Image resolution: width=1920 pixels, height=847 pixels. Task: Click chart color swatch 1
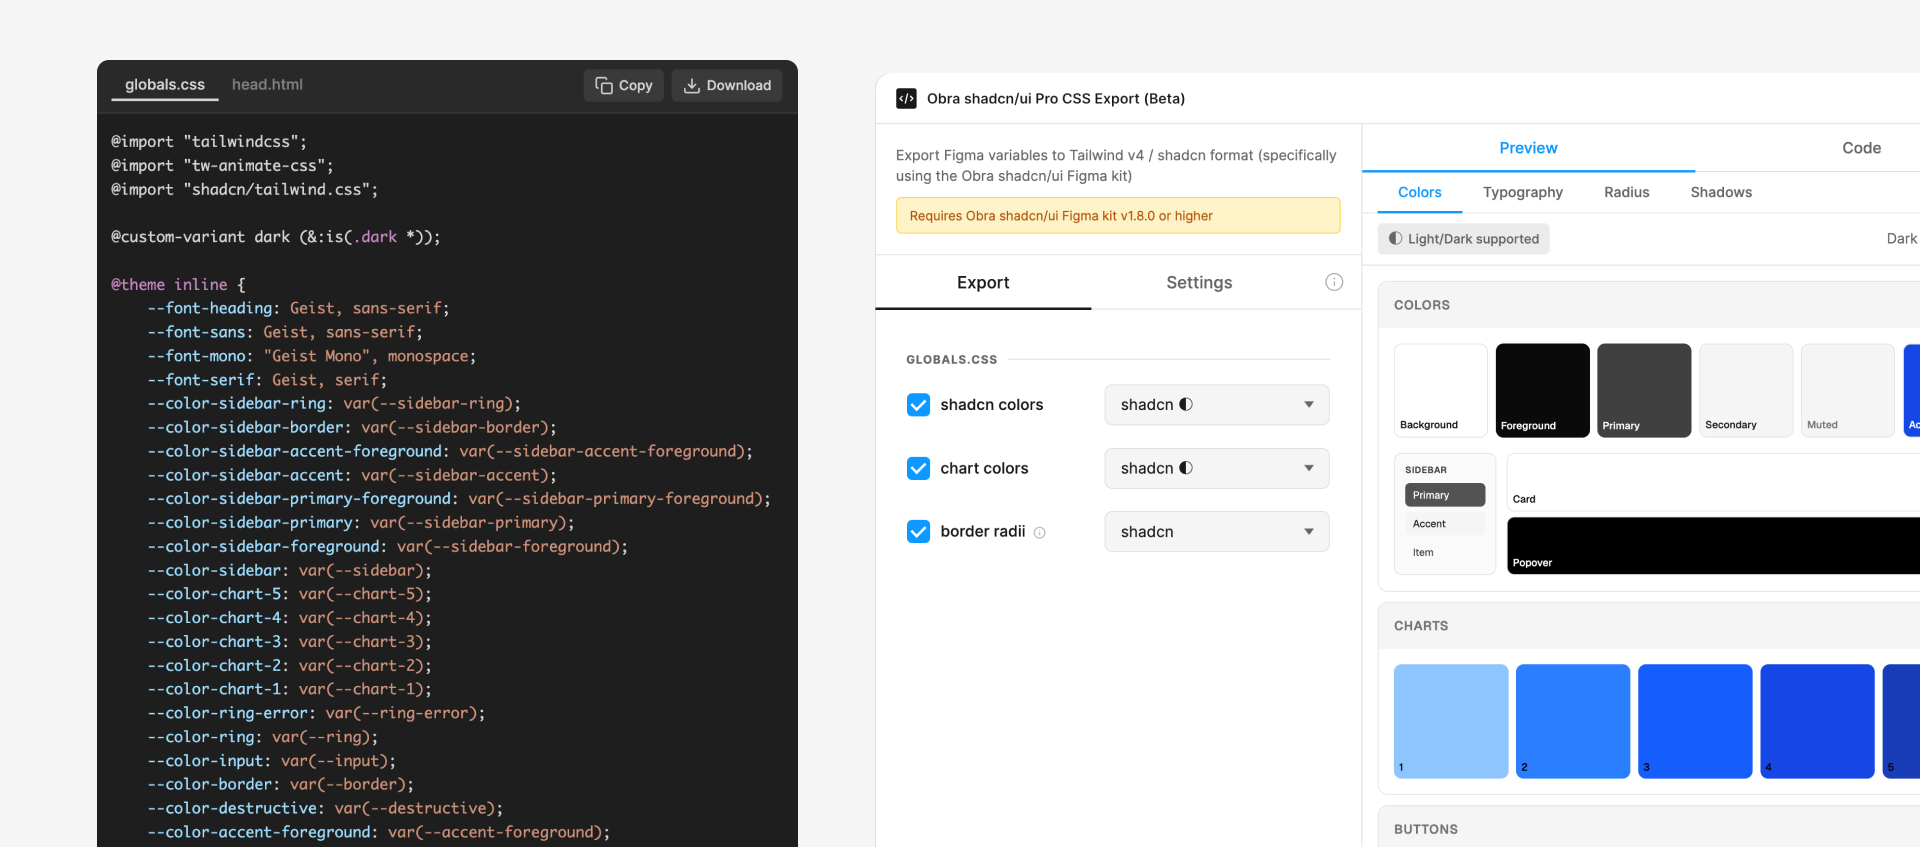[x=1451, y=721]
